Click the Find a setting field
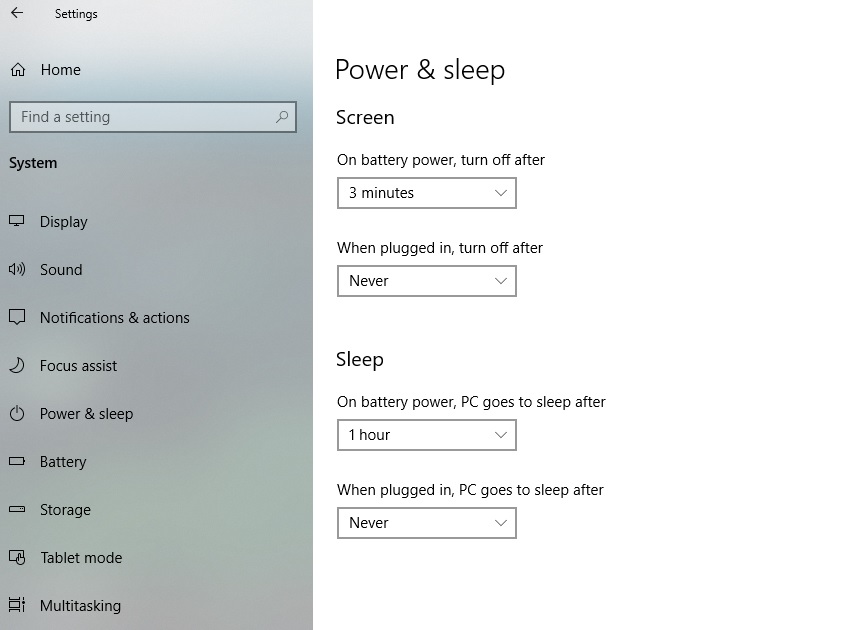The width and height of the screenshot is (864, 630). (x=153, y=117)
